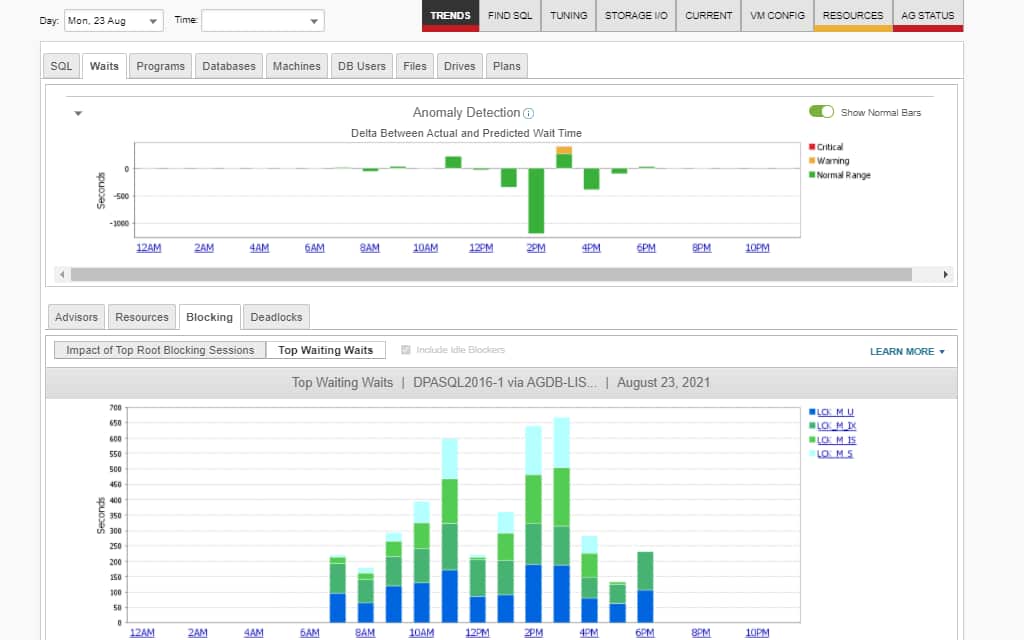This screenshot has height=640, width=1024.
Task: Click the chart's left scroll arrow
Action: click(62, 274)
